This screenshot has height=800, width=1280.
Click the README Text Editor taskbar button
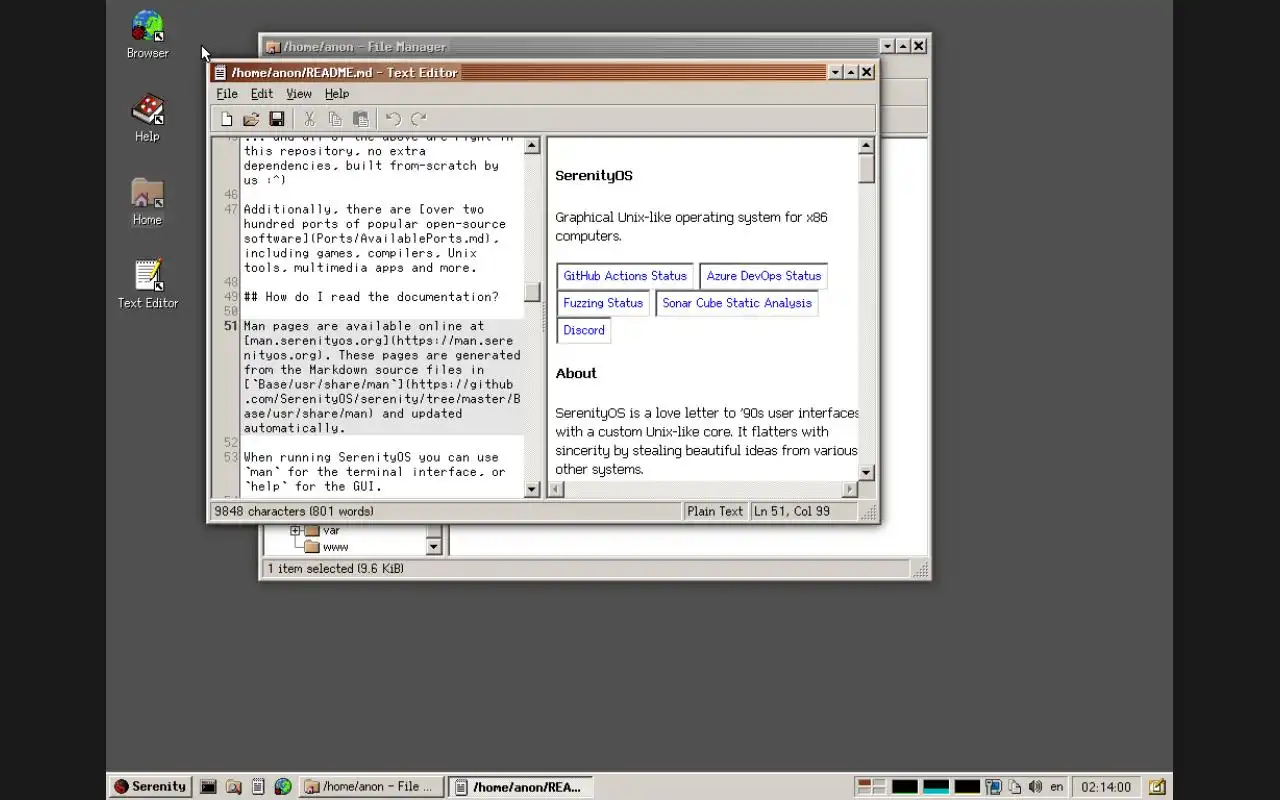point(520,787)
